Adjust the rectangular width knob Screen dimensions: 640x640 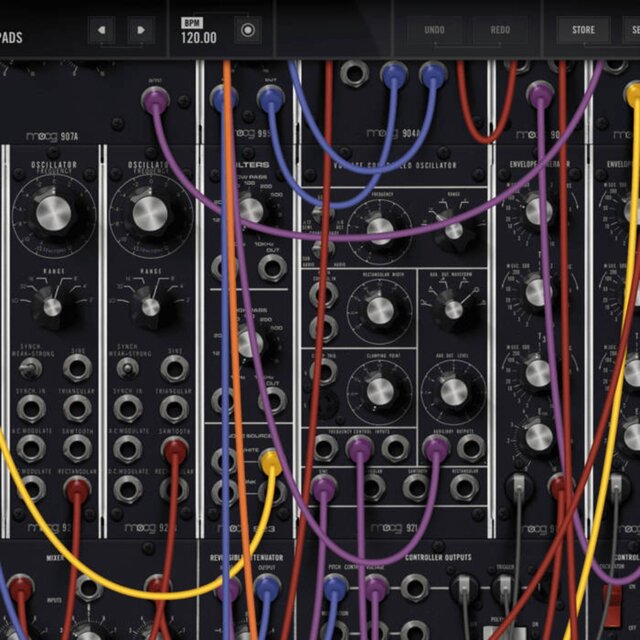click(x=380, y=311)
